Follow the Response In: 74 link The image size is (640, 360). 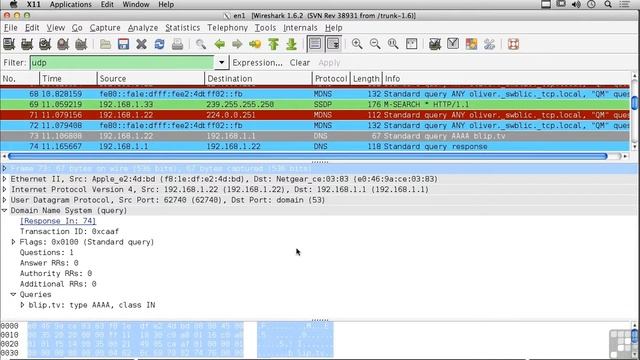[58, 221]
